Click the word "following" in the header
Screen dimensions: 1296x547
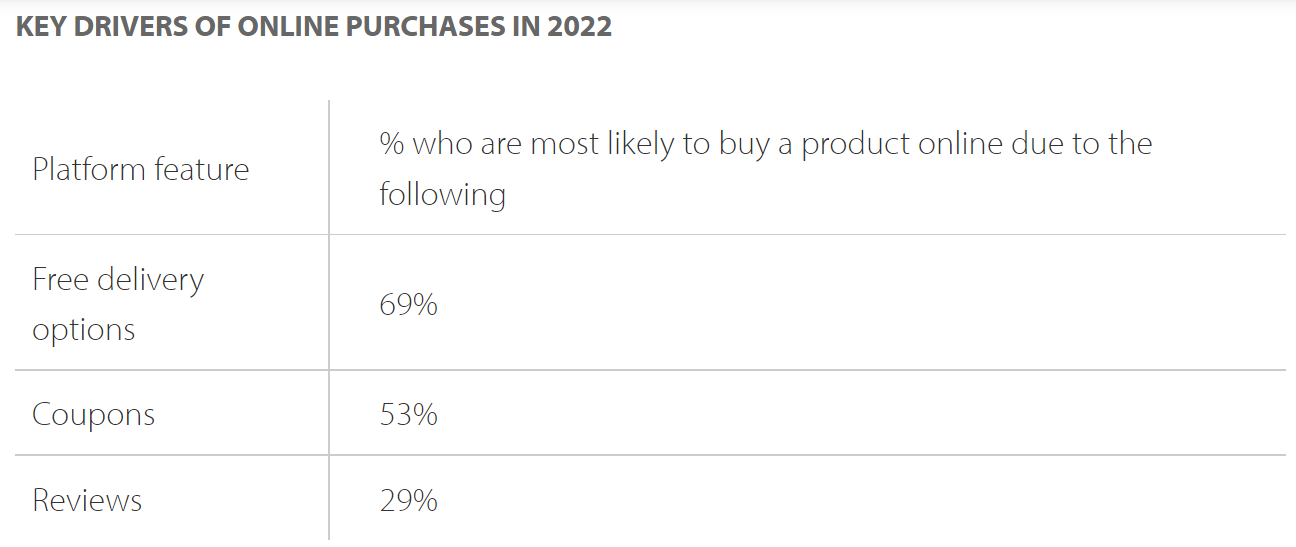click(x=442, y=194)
